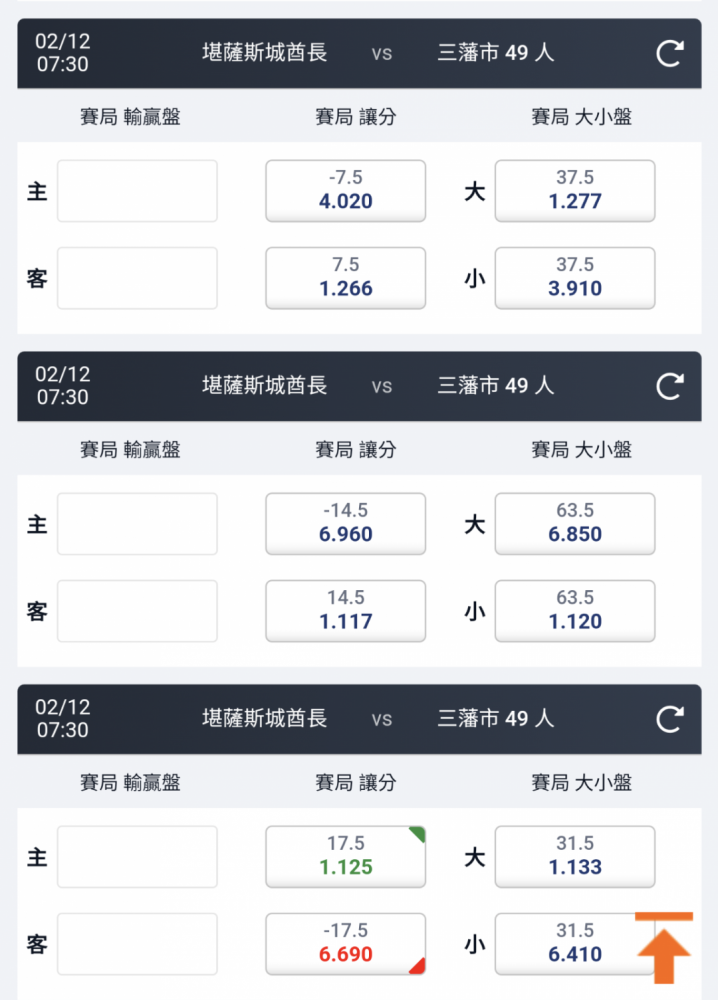Select green-marked handicap 17.5 odds 1.125
The width and height of the screenshot is (718, 1000).
(x=346, y=857)
